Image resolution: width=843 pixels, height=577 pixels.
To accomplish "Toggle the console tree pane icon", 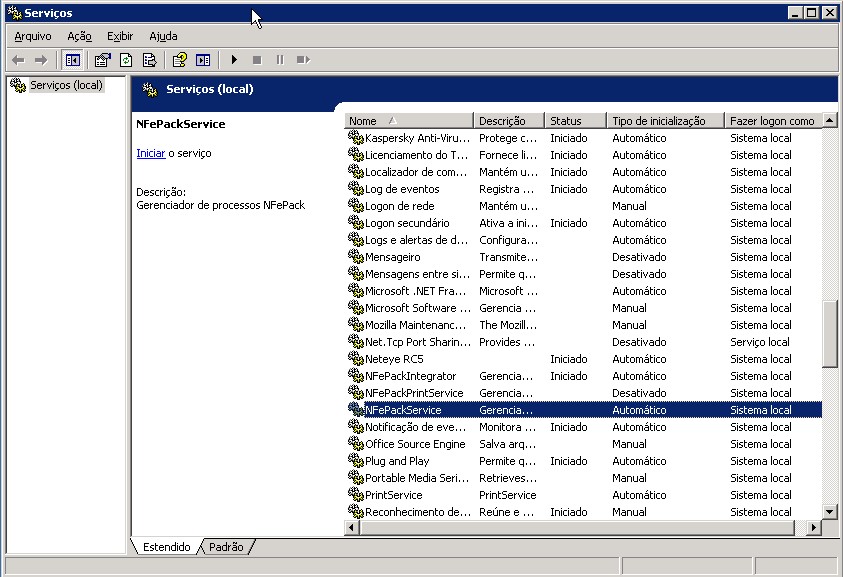I will [72, 60].
